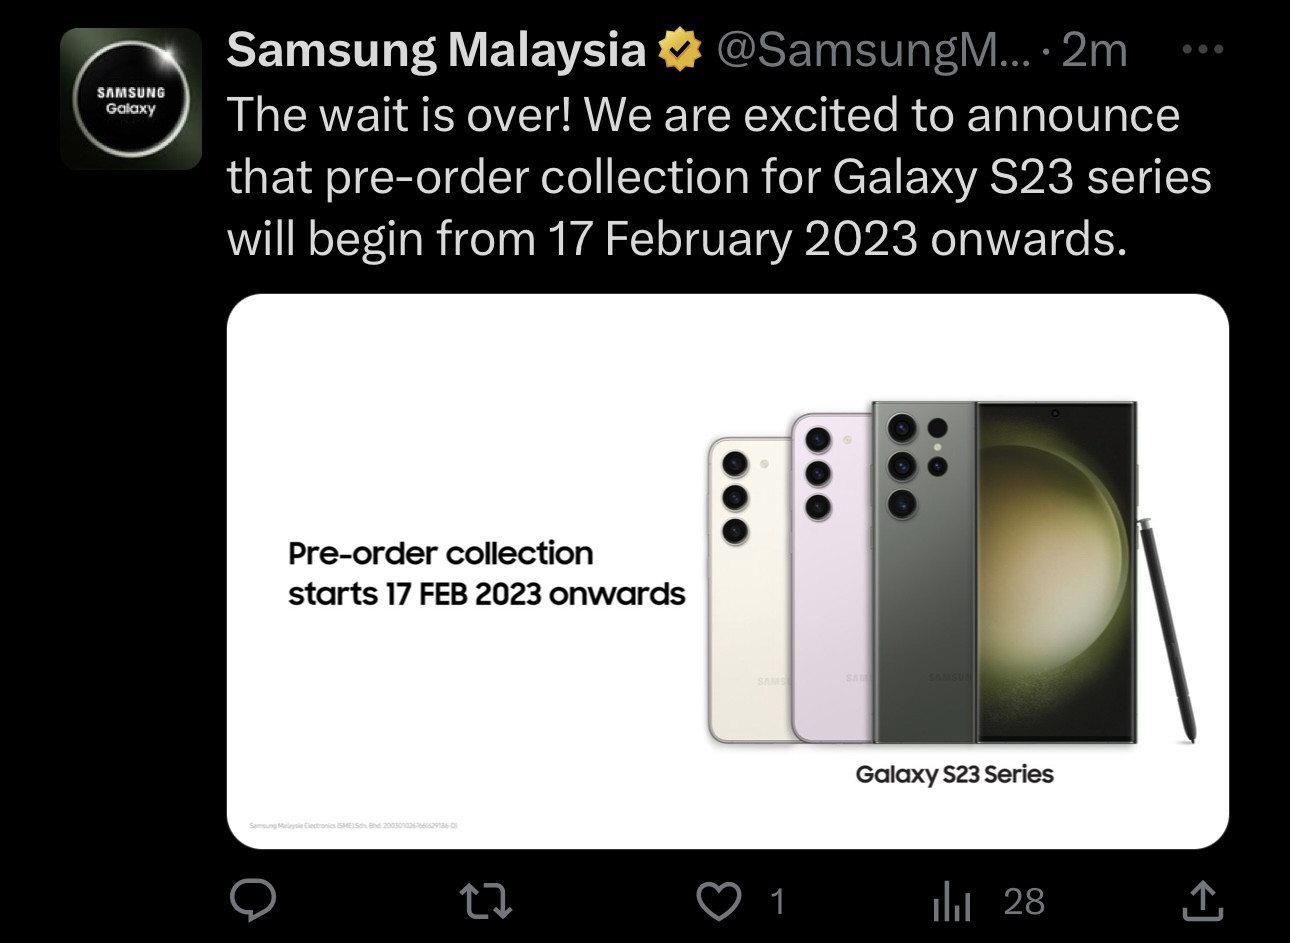Open Samsung Galaxy profile avatar
The width and height of the screenshot is (1290, 943).
[x=131, y=99]
